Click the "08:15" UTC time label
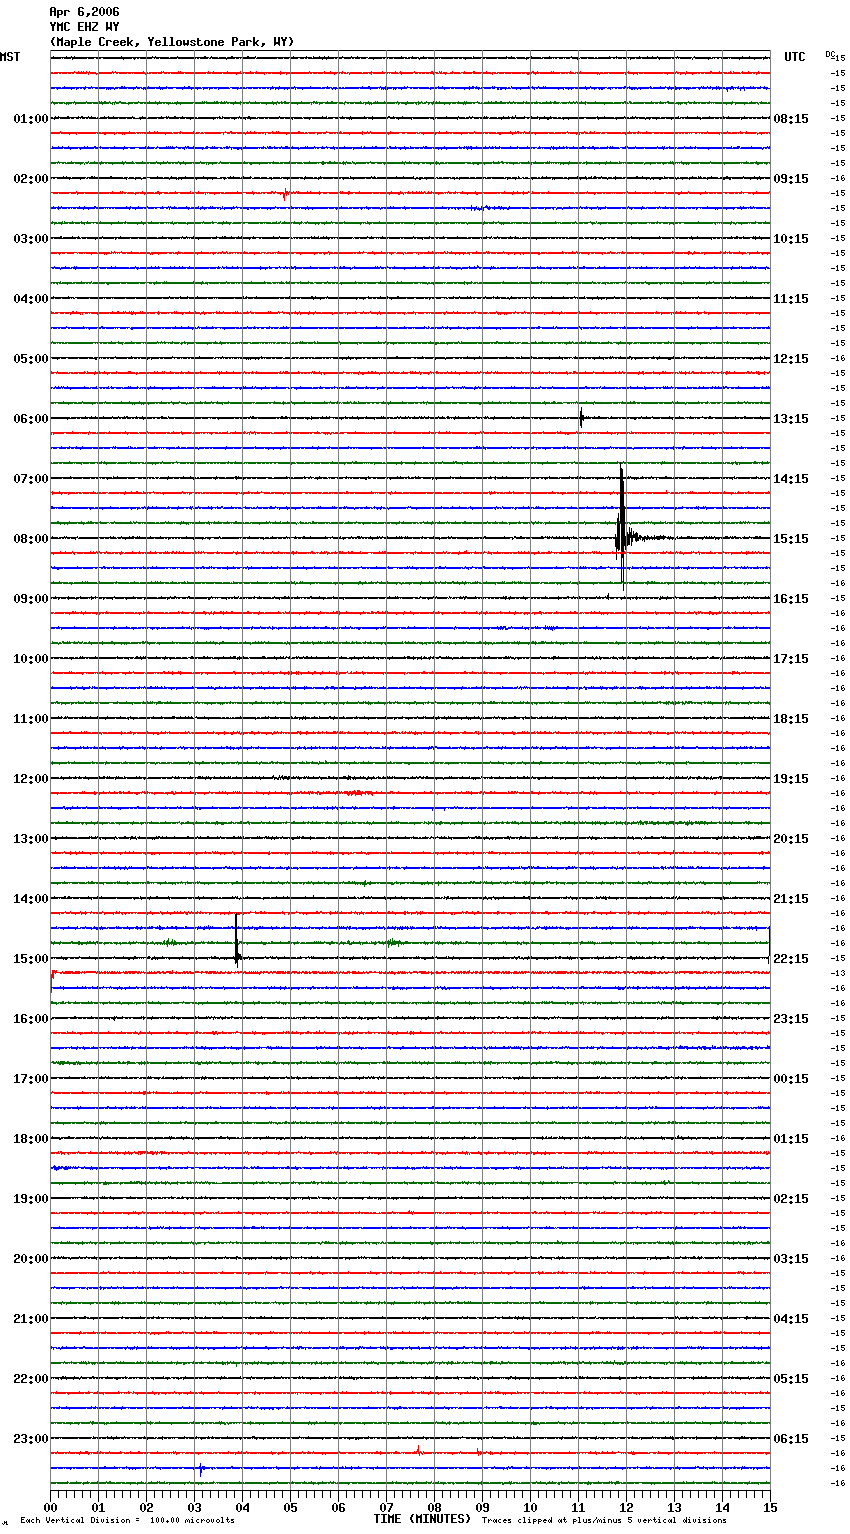The width and height of the screenshot is (850, 1534). click(x=791, y=119)
